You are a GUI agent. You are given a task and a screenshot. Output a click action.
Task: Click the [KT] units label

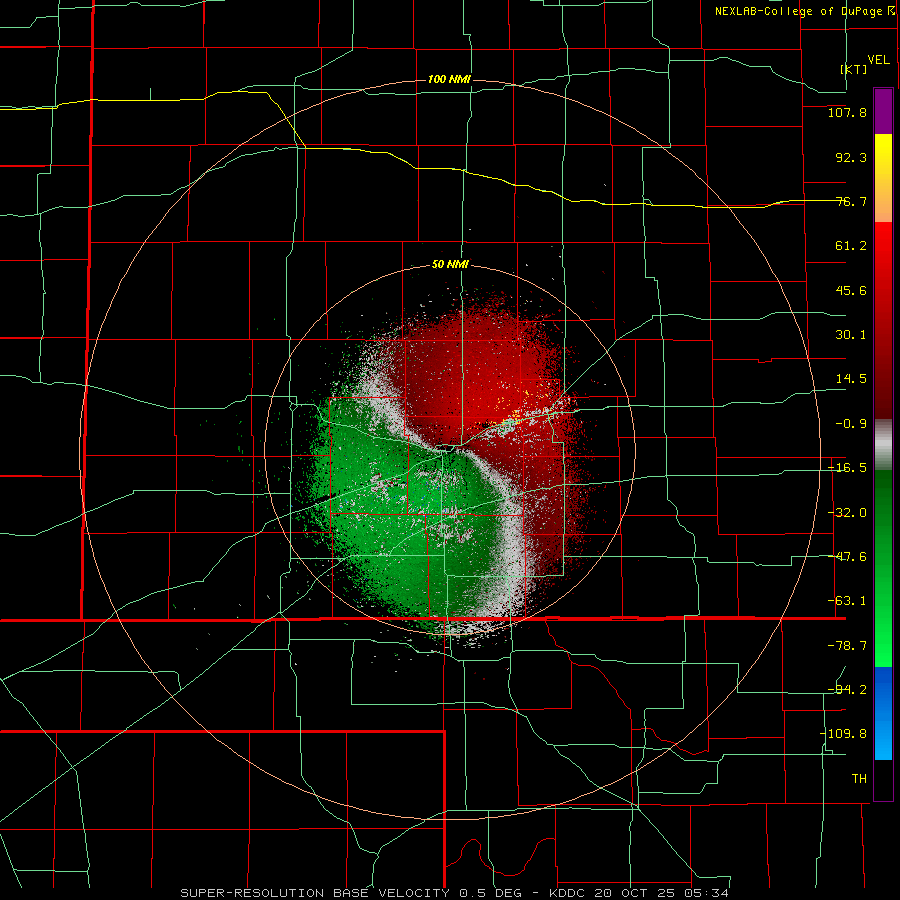click(x=854, y=69)
